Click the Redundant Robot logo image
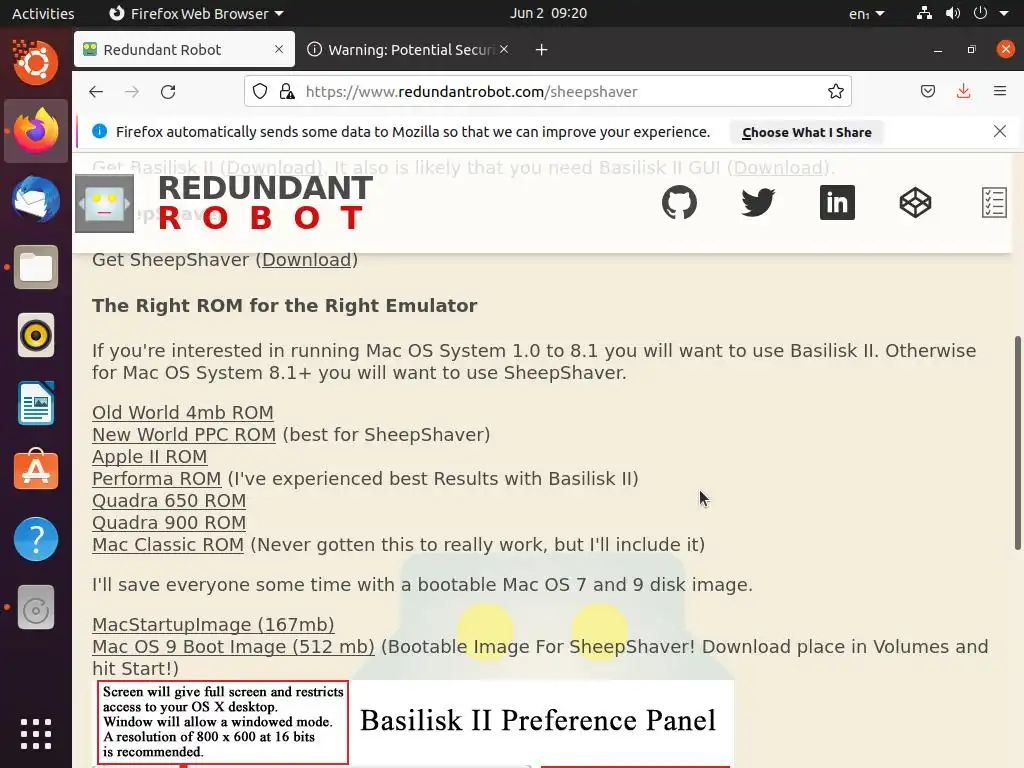This screenshot has height=768, width=1024. [x=104, y=203]
